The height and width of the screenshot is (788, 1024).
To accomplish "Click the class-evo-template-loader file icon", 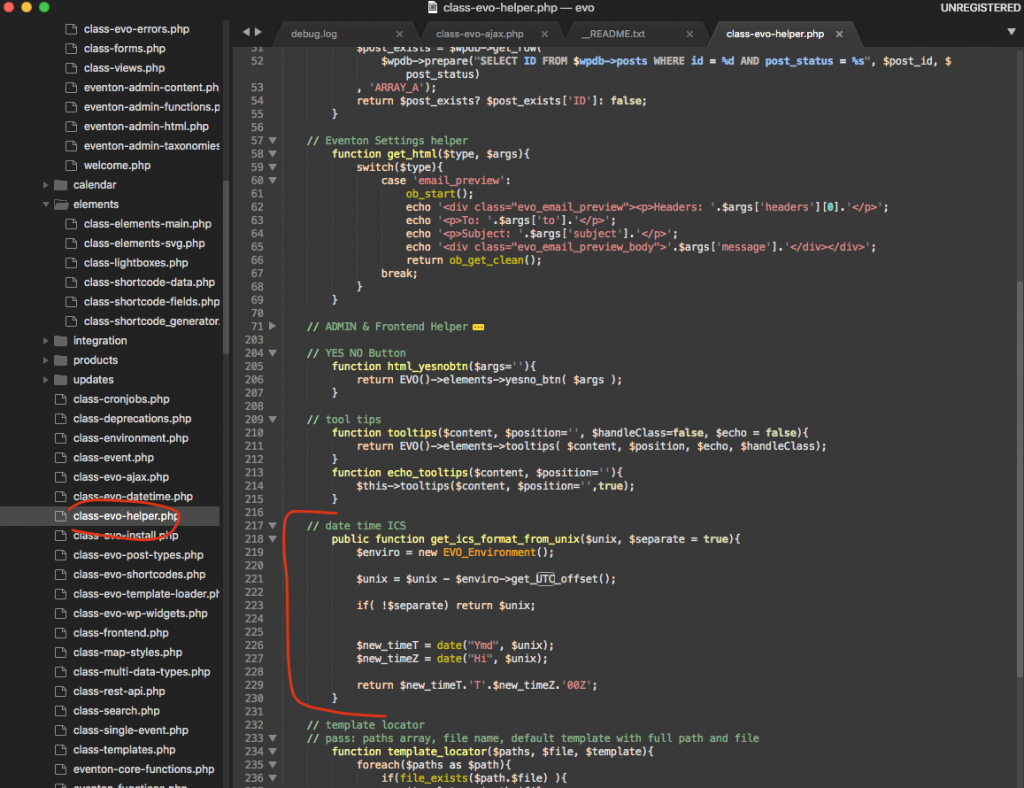I will [x=61, y=594].
